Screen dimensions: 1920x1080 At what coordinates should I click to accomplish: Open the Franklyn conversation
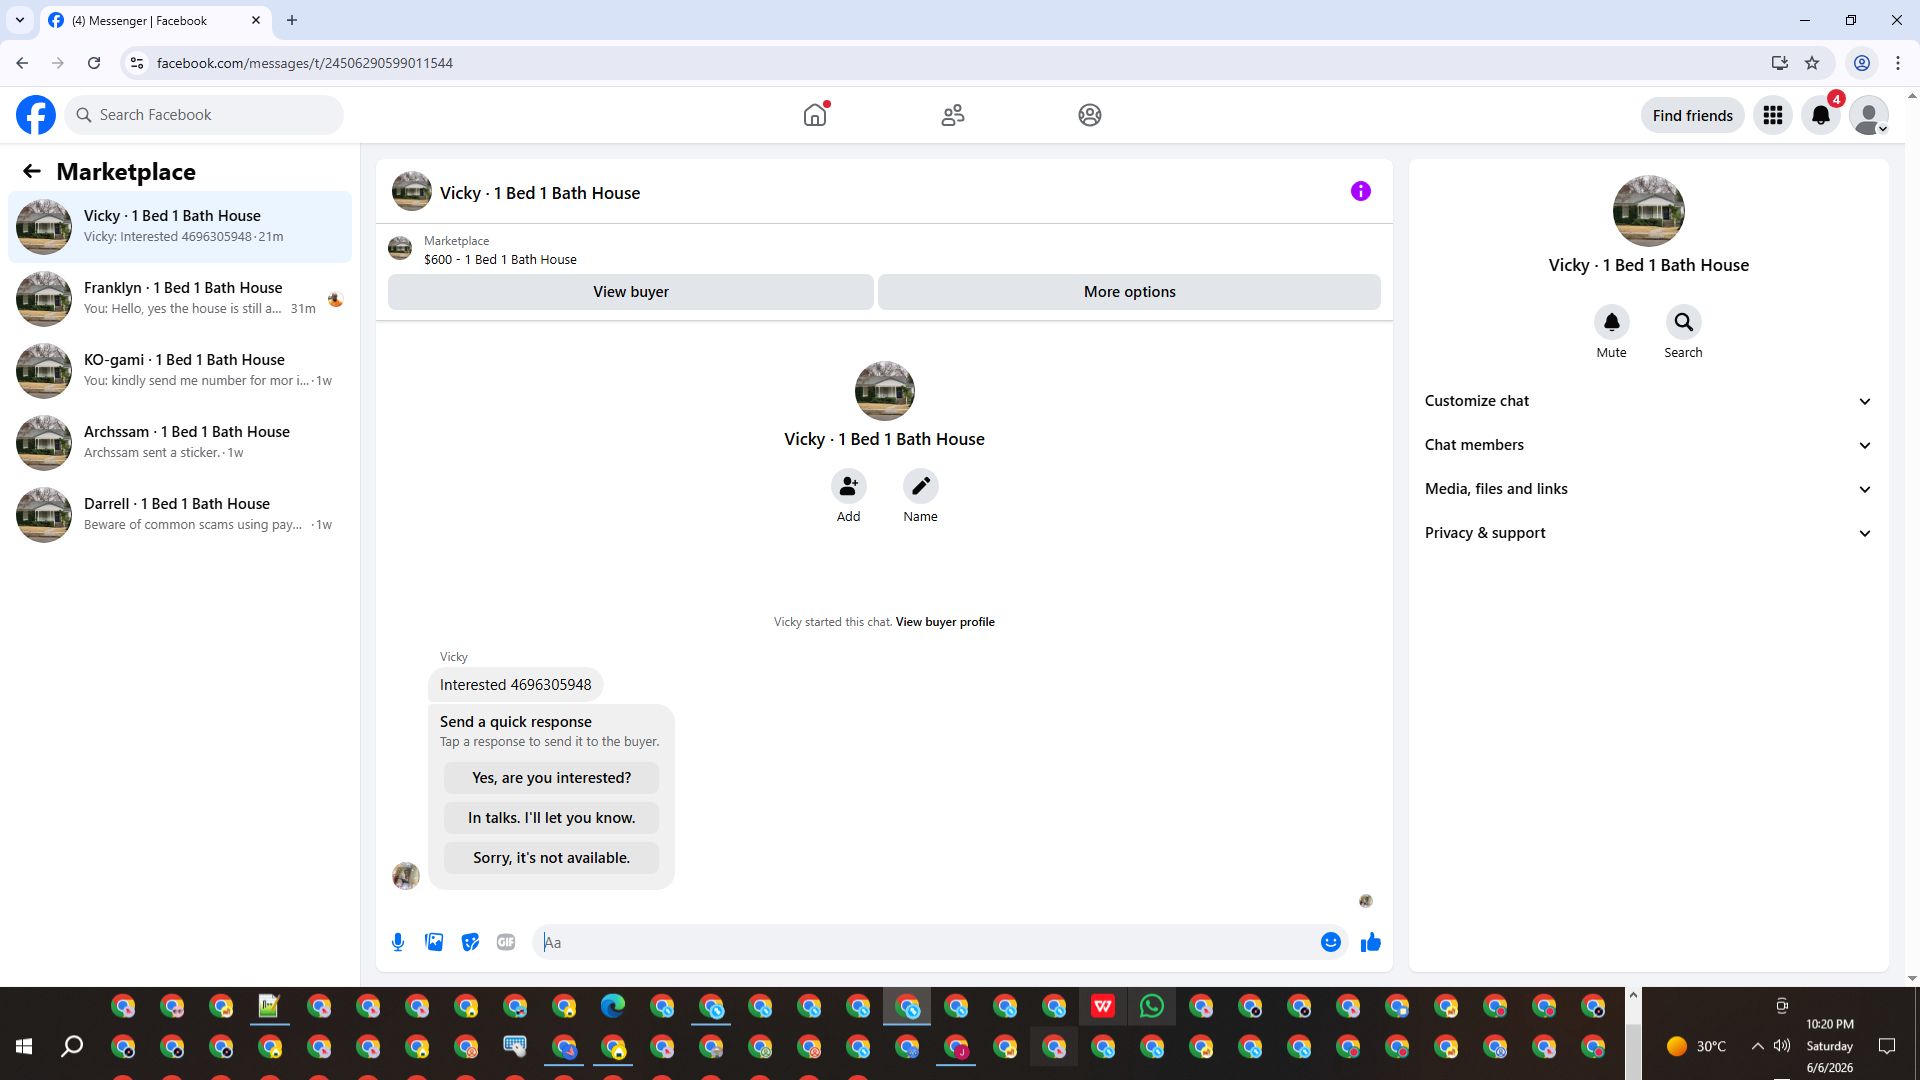[180, 299]
